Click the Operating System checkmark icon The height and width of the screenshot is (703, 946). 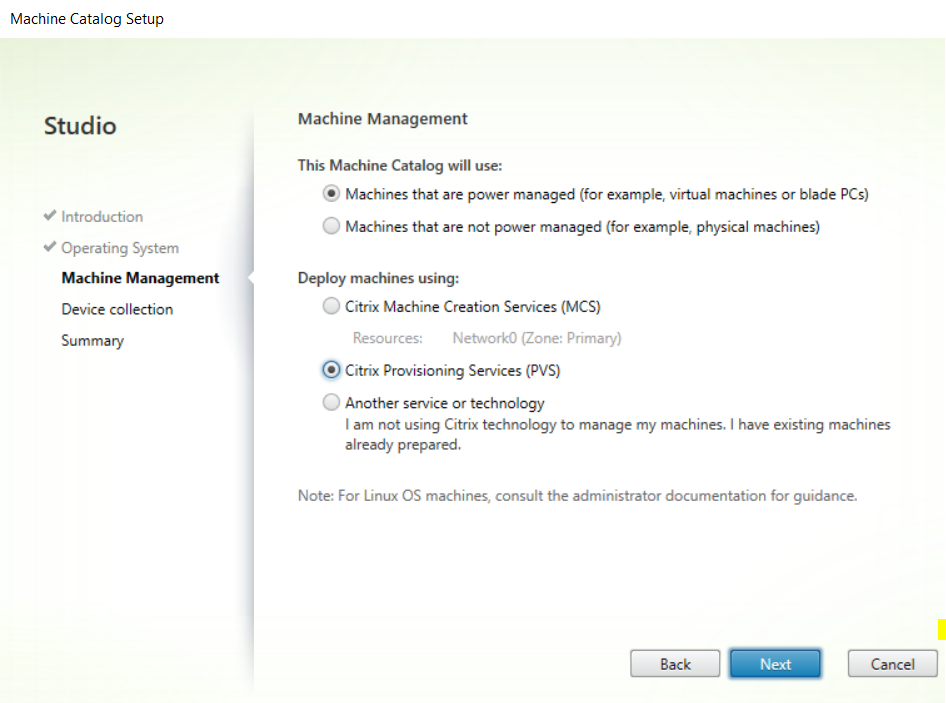coord(50,247)
